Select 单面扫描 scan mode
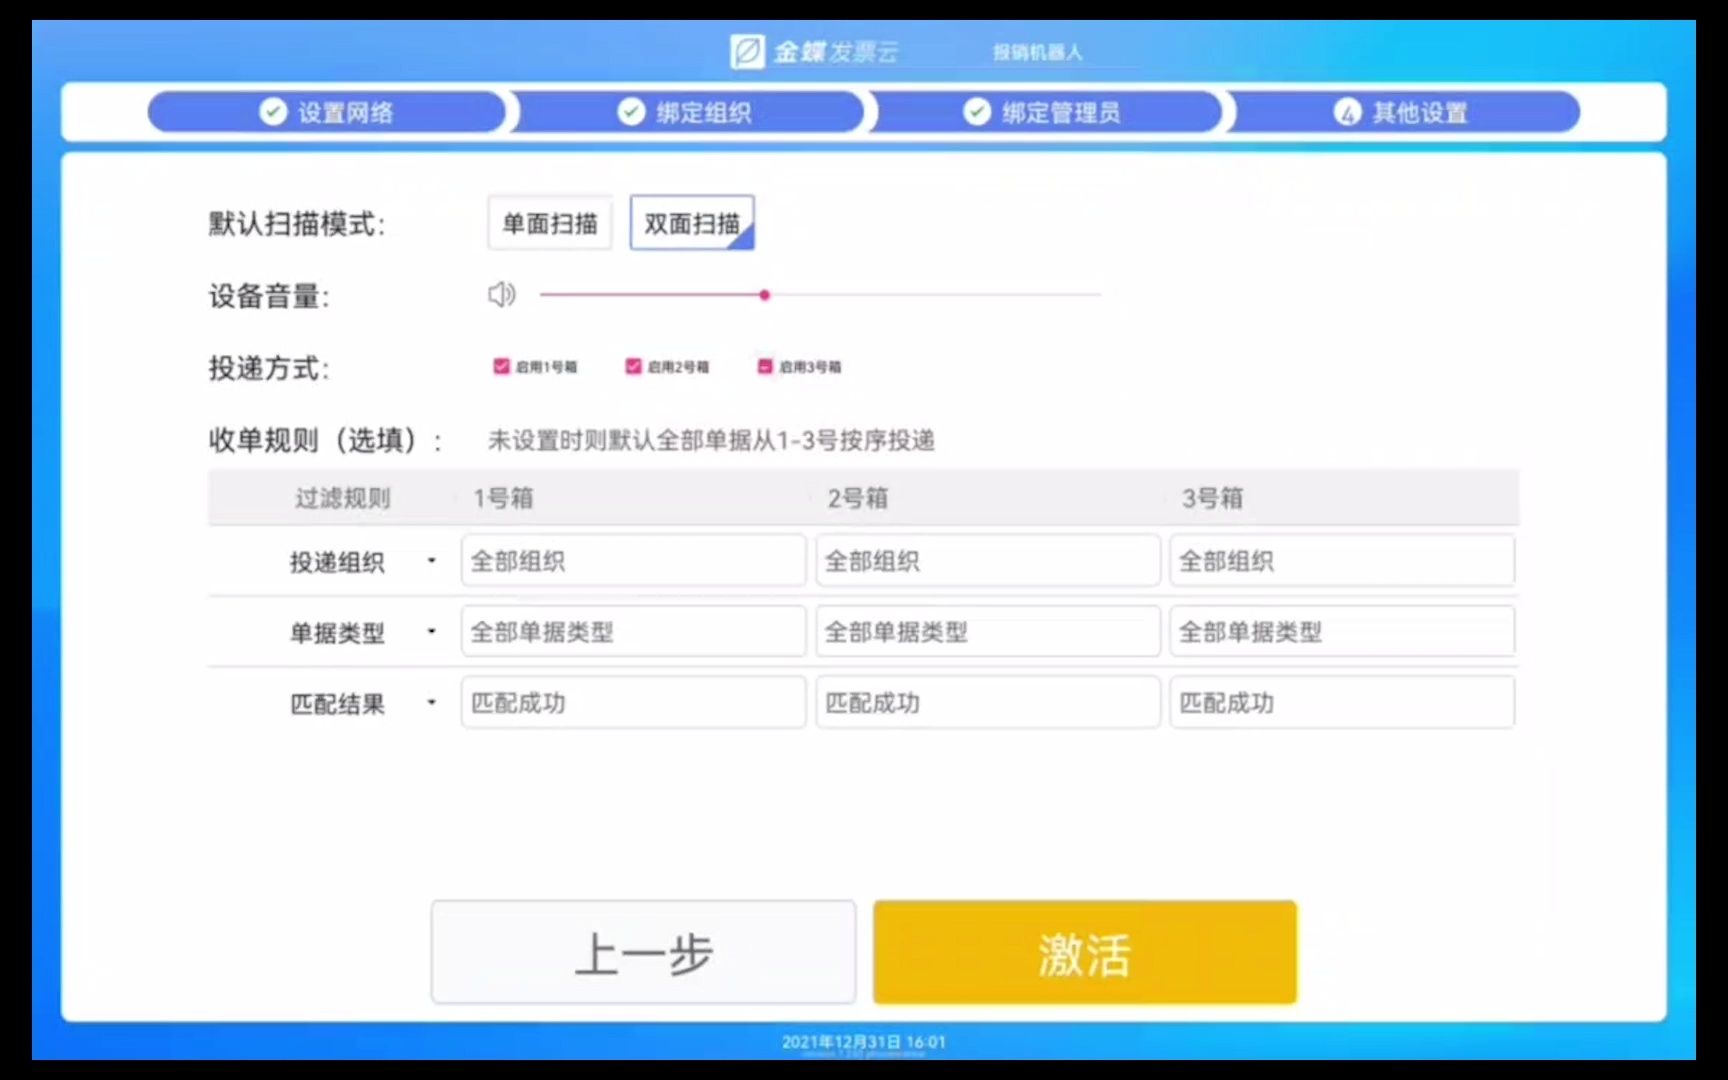This screenshot has width=1728, height=1080. coord(550,223)
